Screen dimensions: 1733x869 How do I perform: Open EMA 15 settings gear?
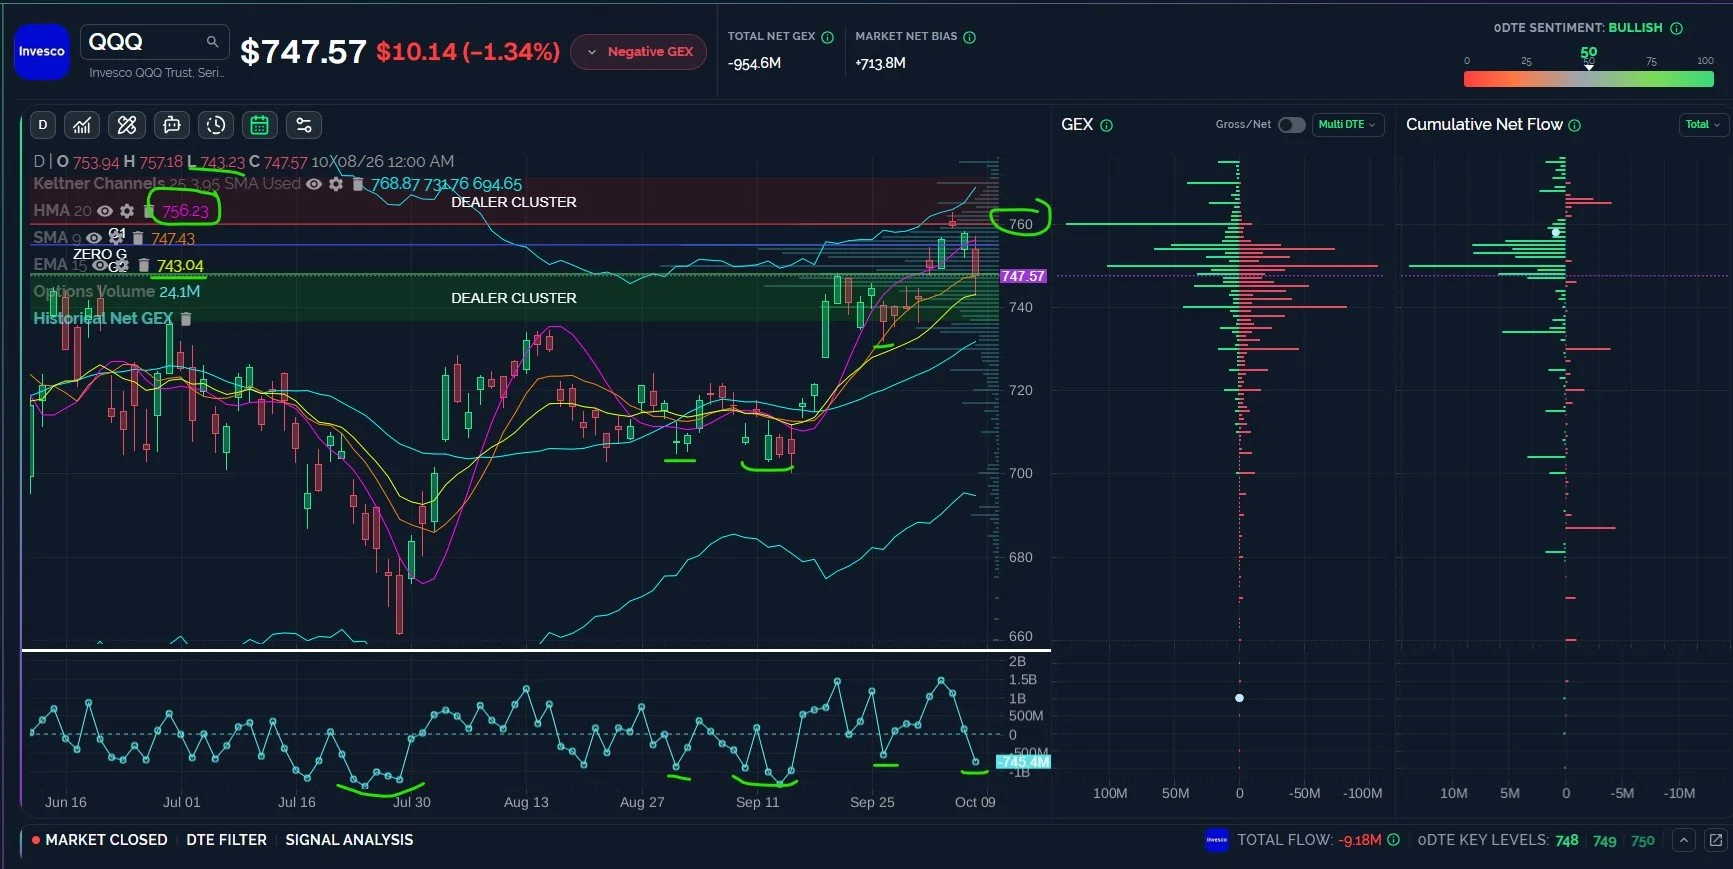(121, 265)
